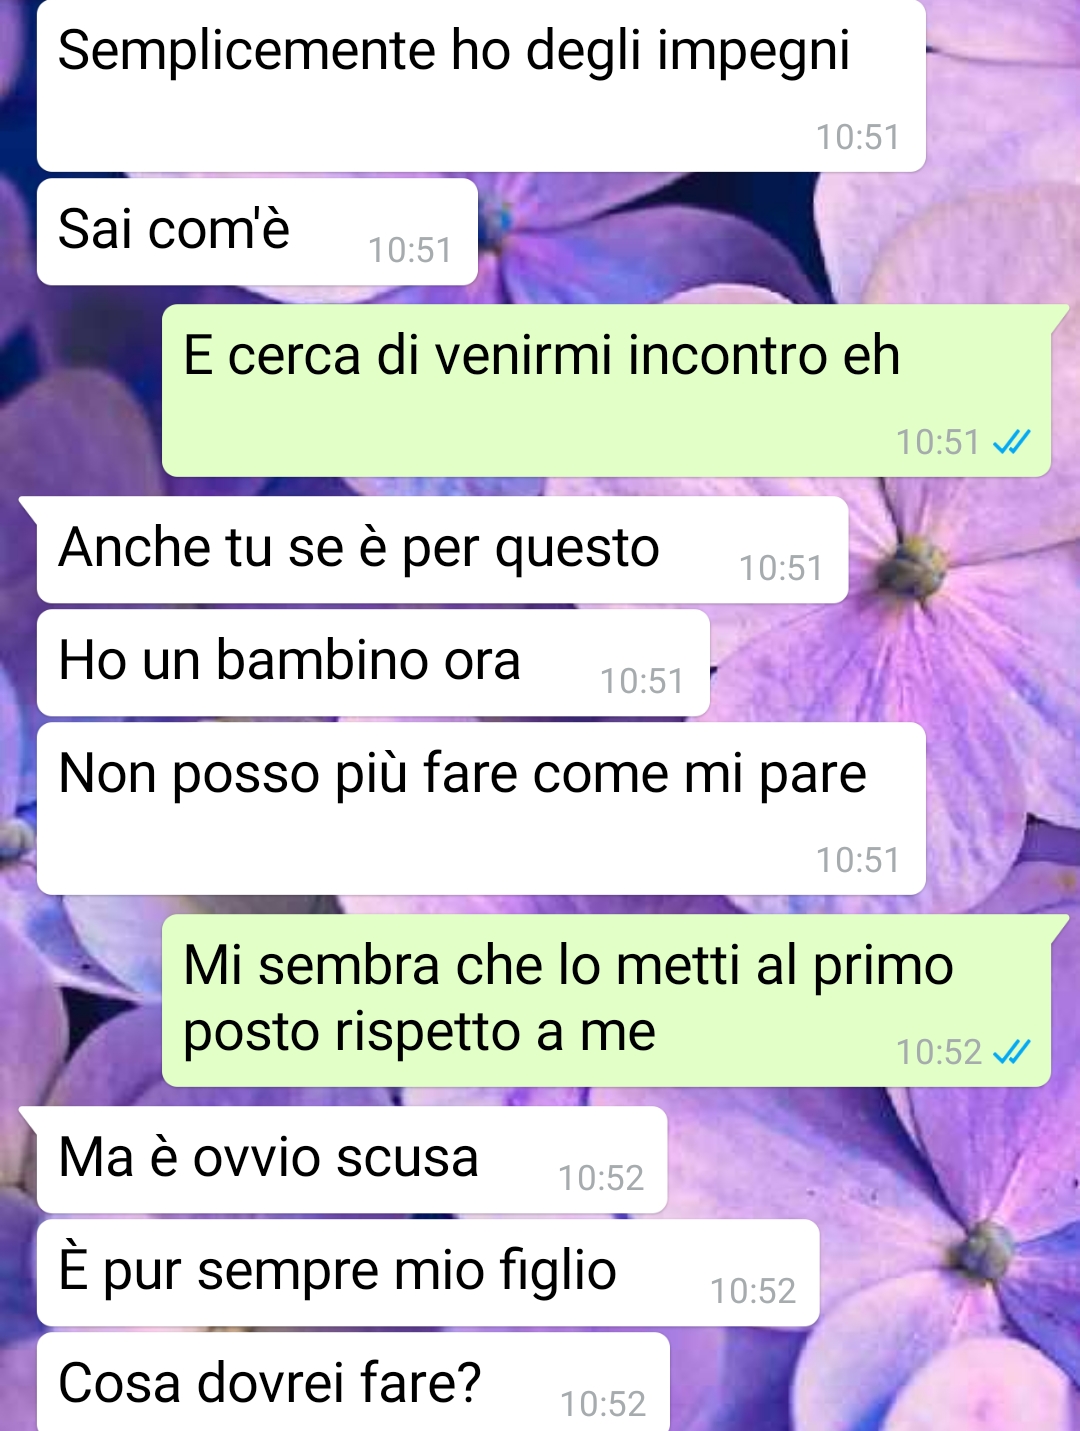
Task: Tap 'Non posso più fare come mi pare'
Action: (481, 808)
